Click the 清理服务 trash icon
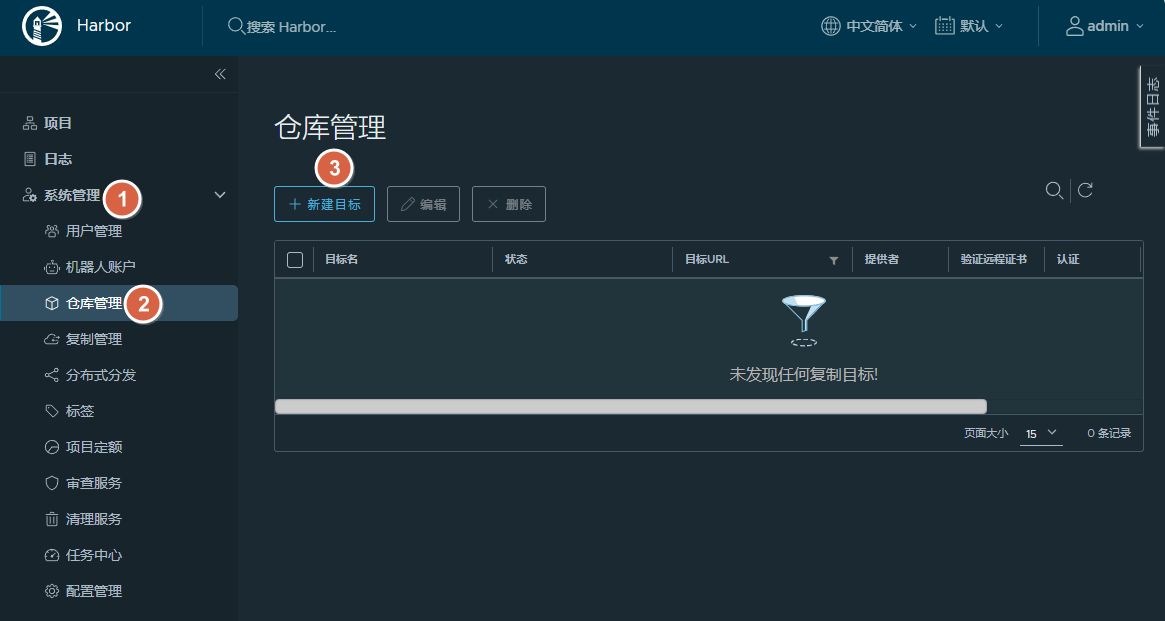This screenshot has height=621, width=1165. [x=51, y=519]
